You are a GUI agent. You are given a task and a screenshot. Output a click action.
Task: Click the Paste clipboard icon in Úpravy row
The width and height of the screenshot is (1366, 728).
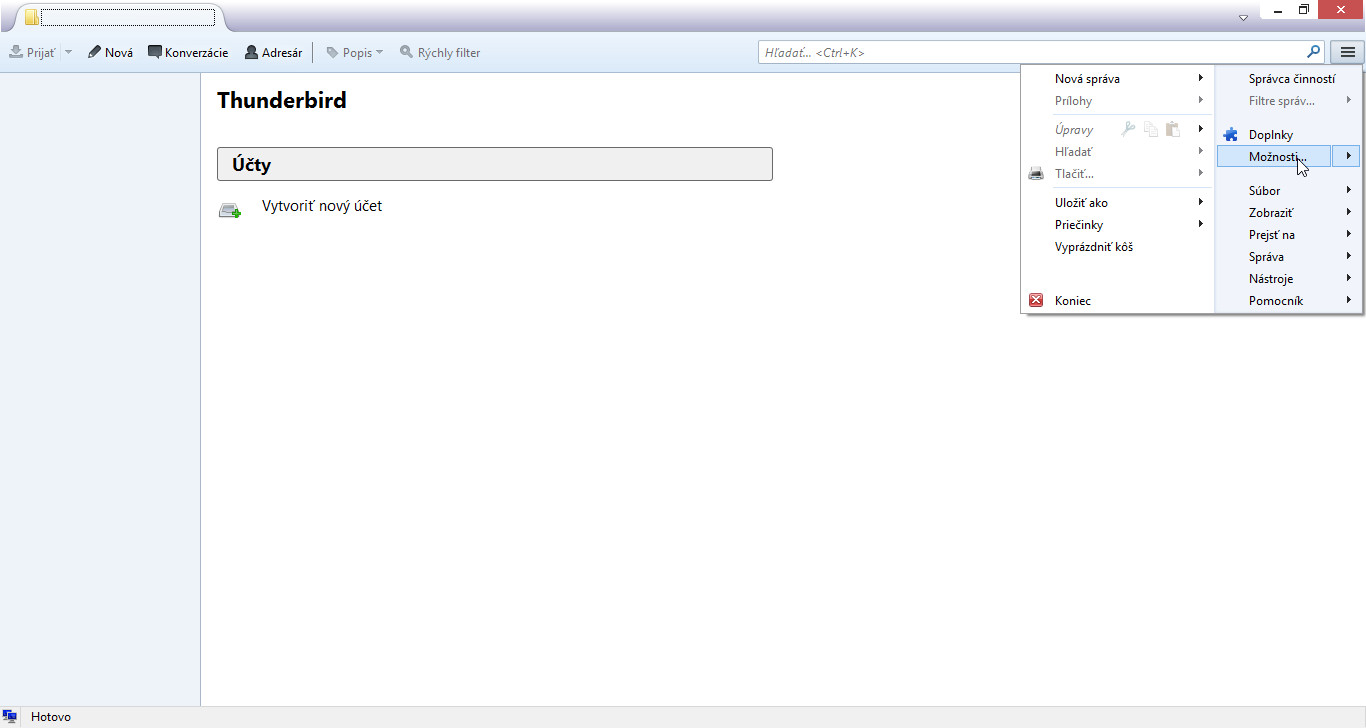click(1173, 129)
